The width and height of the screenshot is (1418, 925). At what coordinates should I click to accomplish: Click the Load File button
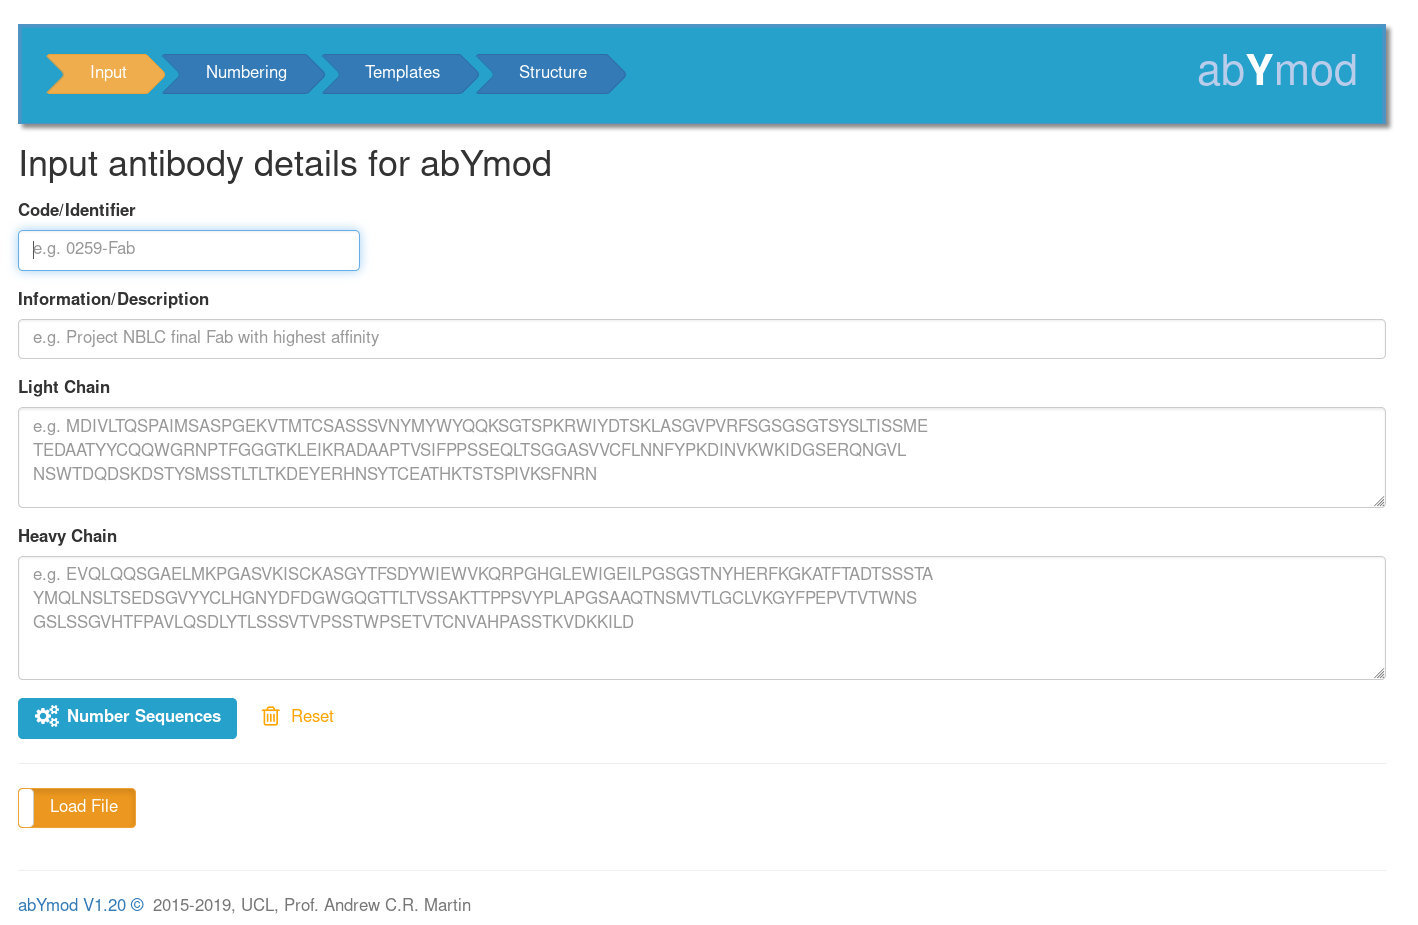click(77, 807)
